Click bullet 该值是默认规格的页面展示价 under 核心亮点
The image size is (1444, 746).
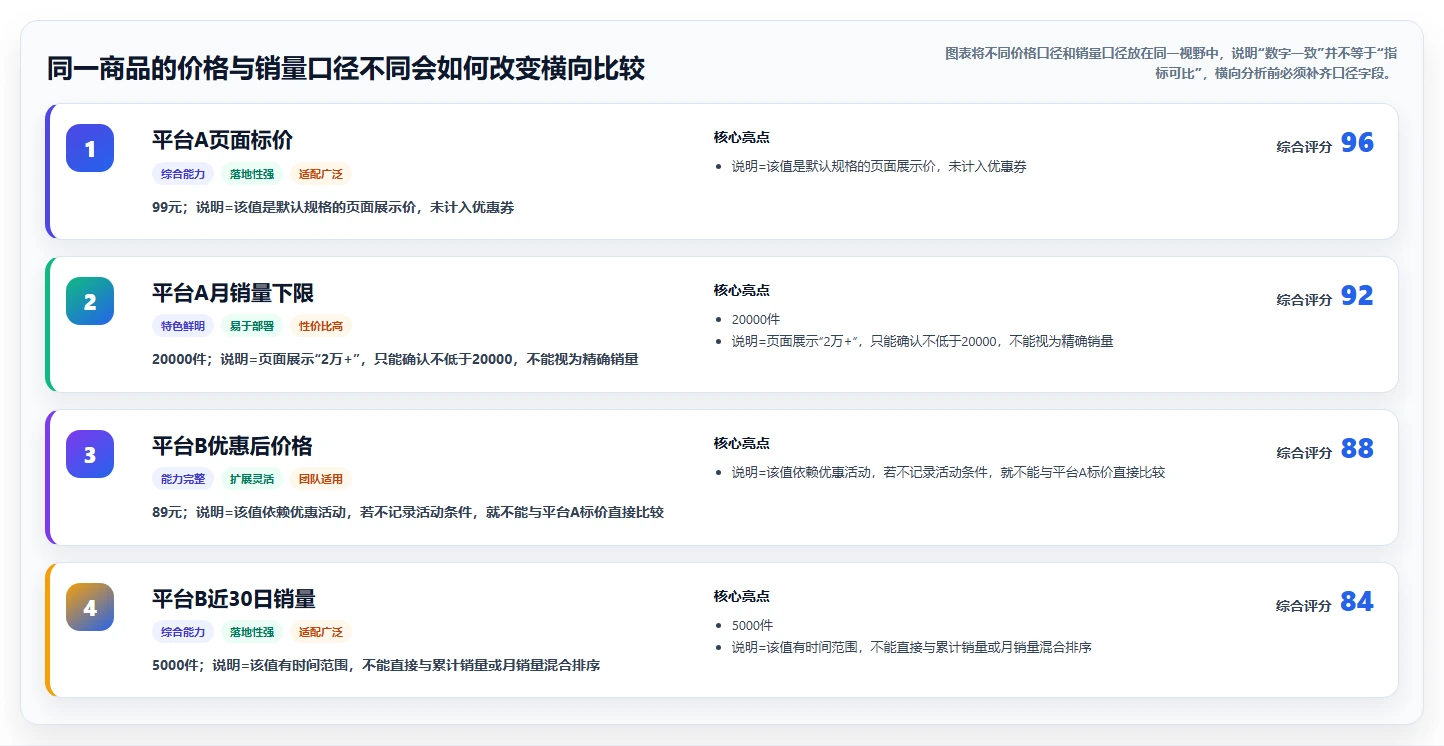click(x=879, y=167)
